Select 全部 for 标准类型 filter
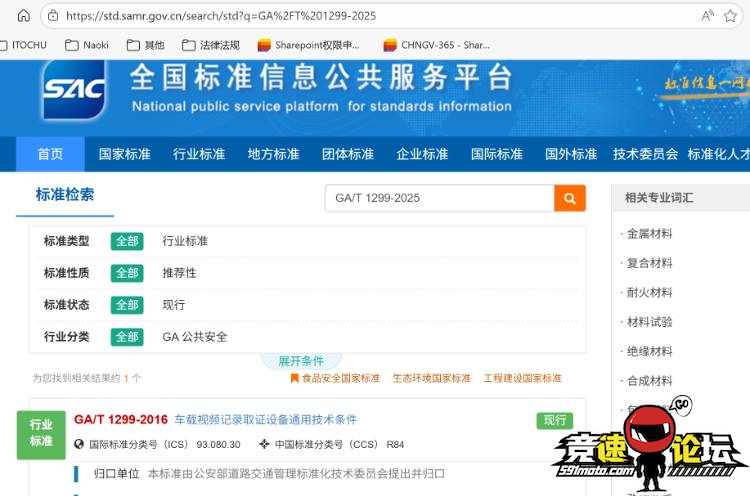Screen dimensions: 750x496 point(127,241)
